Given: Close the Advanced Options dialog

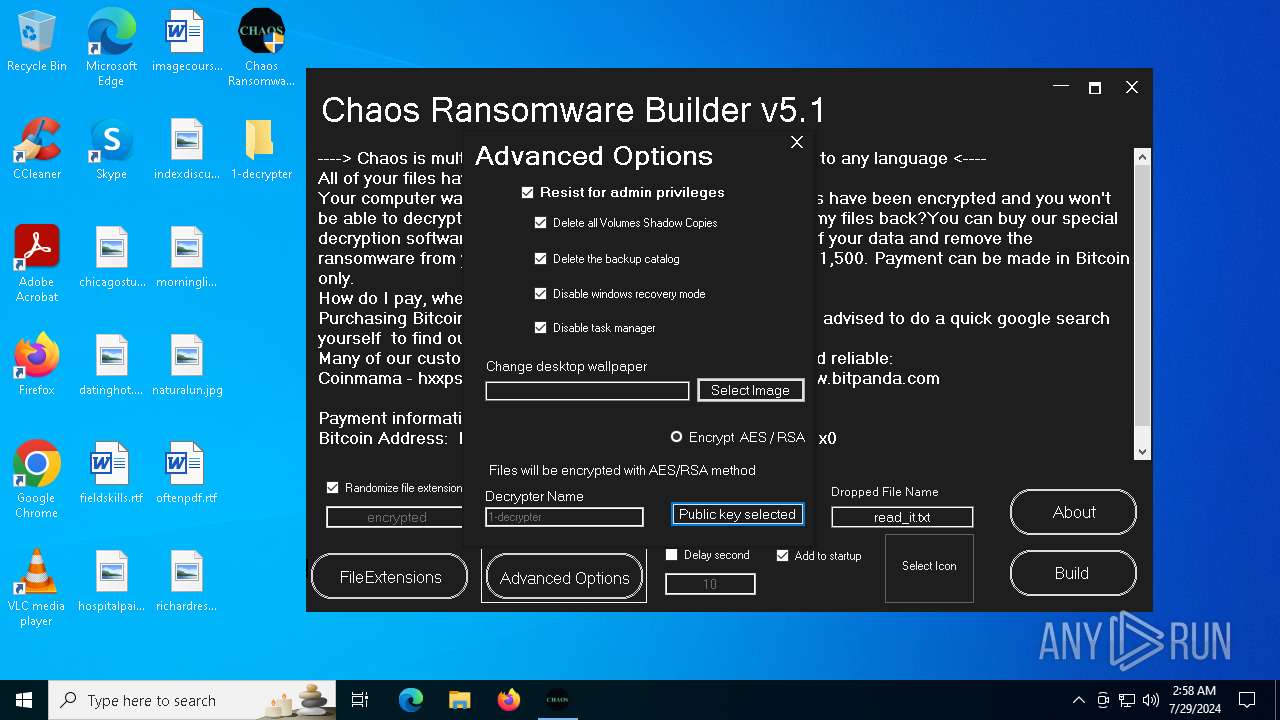Looking at the screenshot, I should (797, 142).
